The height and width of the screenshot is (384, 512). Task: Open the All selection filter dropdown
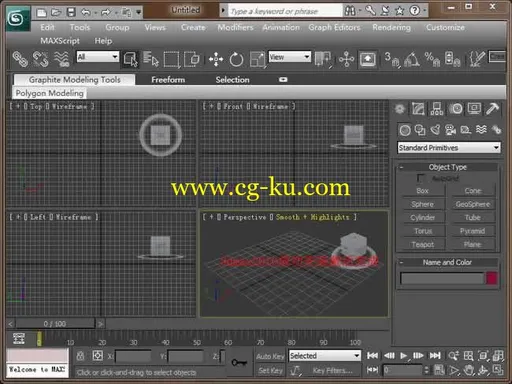tap(97, 57)
